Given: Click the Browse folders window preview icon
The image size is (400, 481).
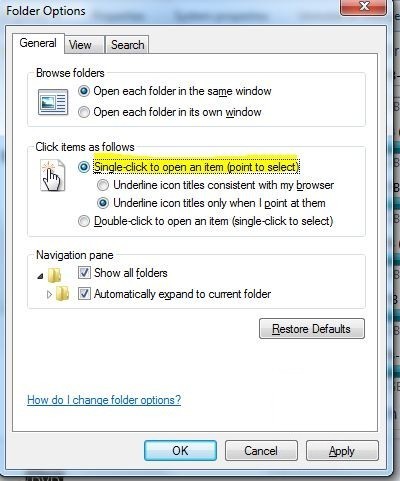Looking at the screenshot, I should [x=53, y=102].
